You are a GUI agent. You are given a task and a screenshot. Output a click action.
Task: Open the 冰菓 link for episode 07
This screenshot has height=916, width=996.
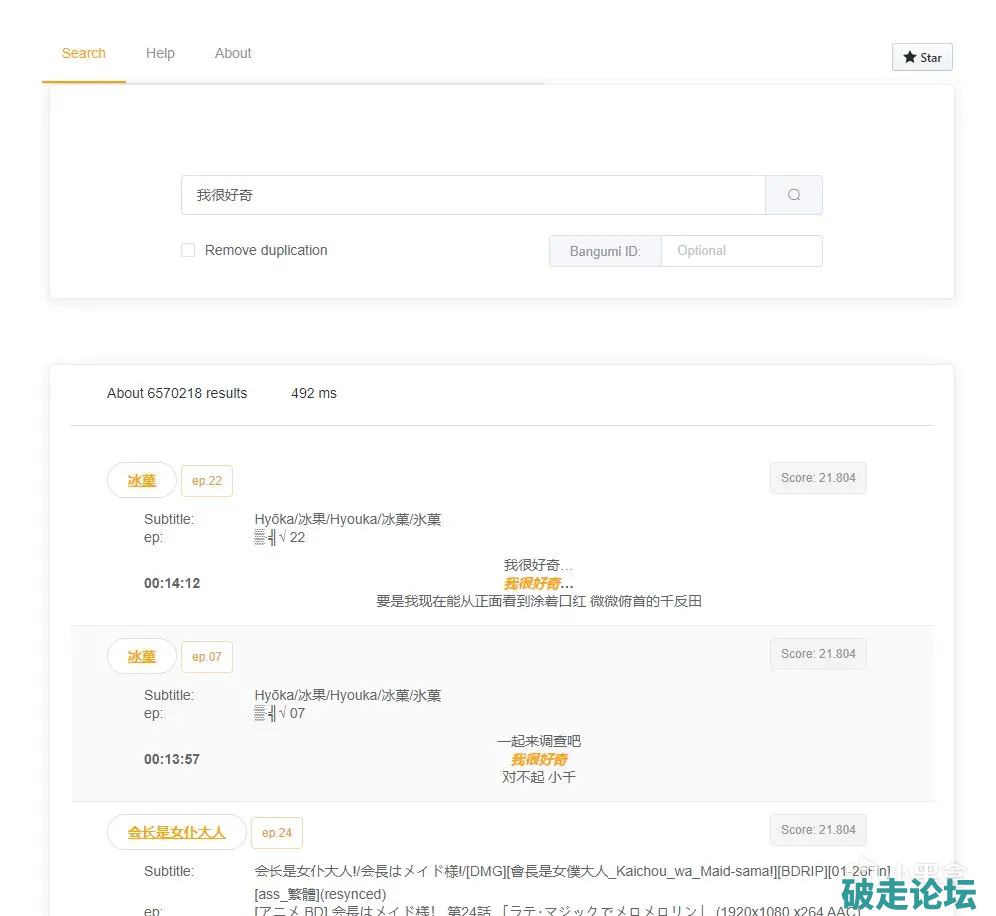(x=141, y=656)
